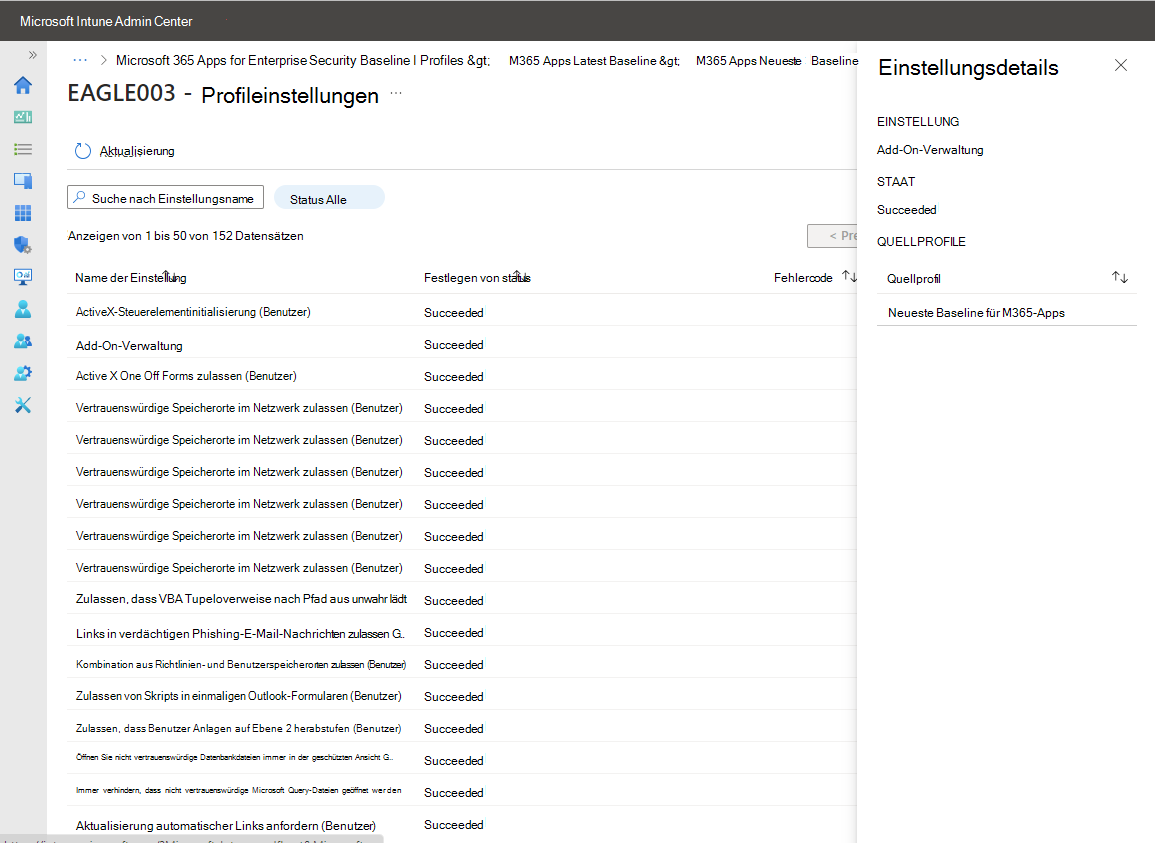Viewport: 1155px width, 843px height.
Task: Click Microsoft Intune Admin Center title
Action: [x=106, y=21]
